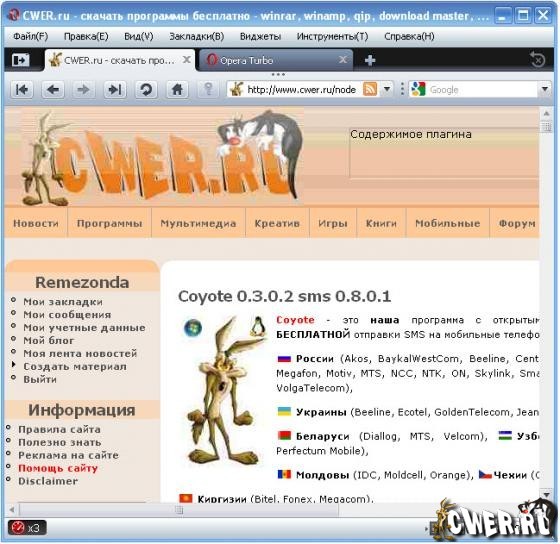Image resolution: width=560 pixels, height=544 pixels.
Task: Open the closed tabs trash icon
Action: click(537, 60)
